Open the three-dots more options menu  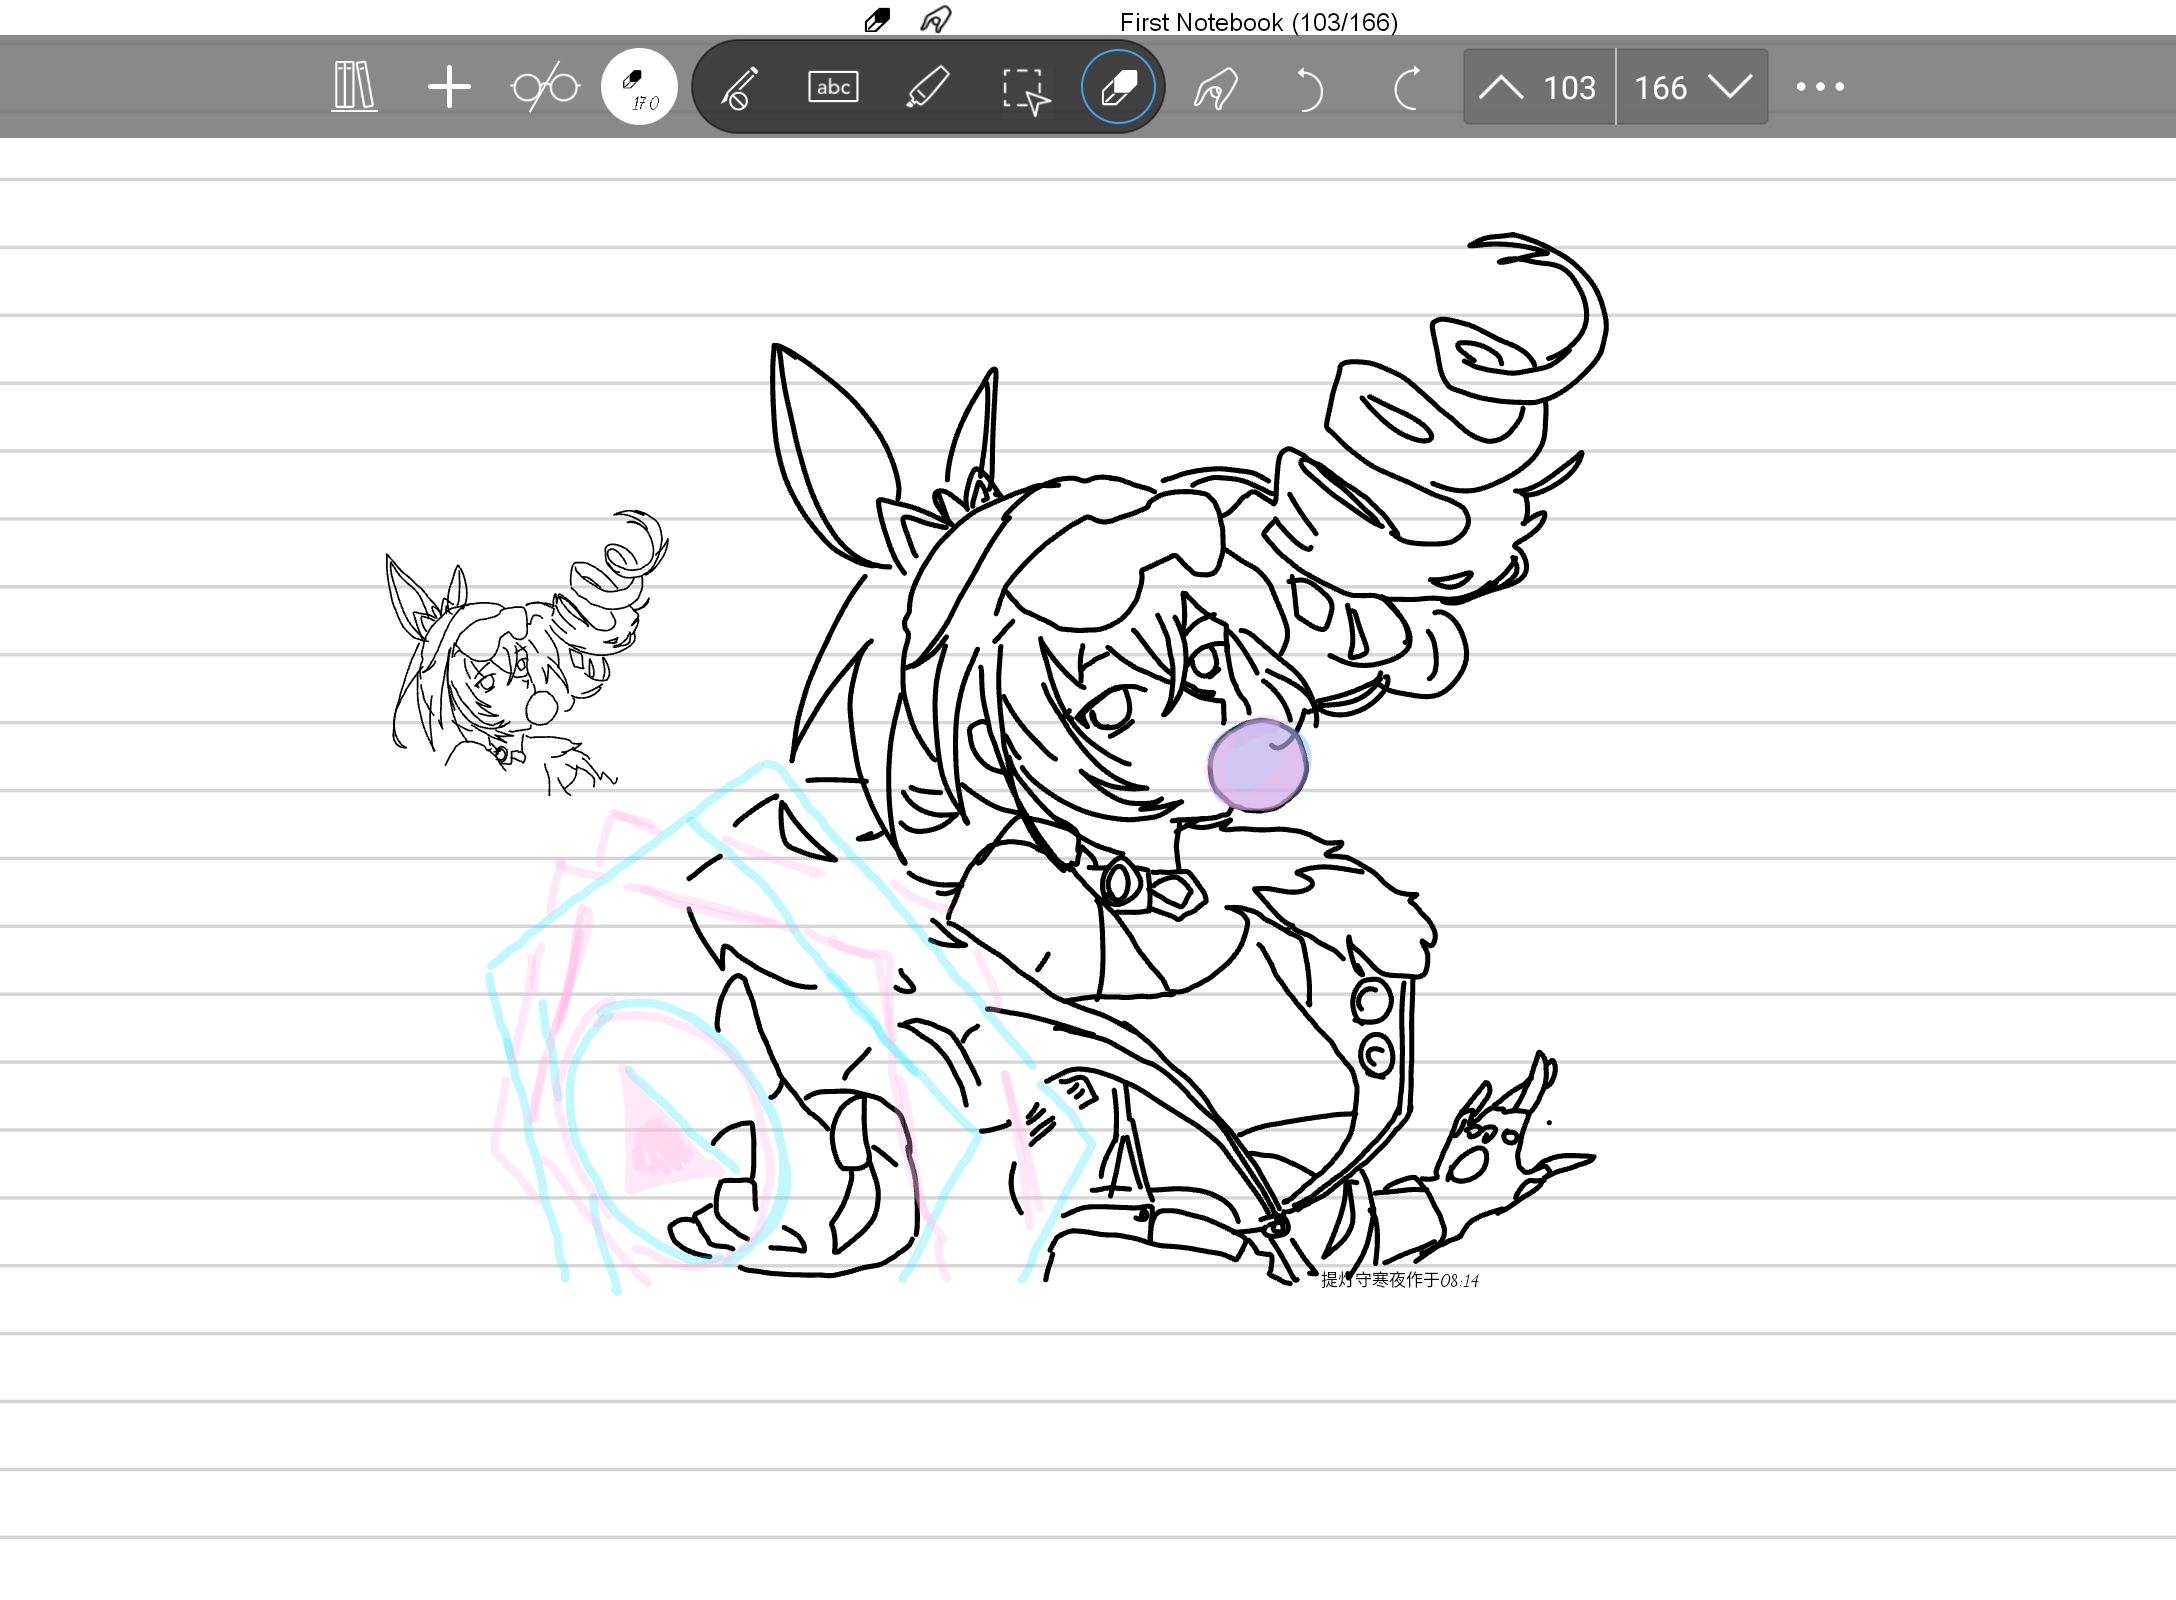(x=1820, y=87)
